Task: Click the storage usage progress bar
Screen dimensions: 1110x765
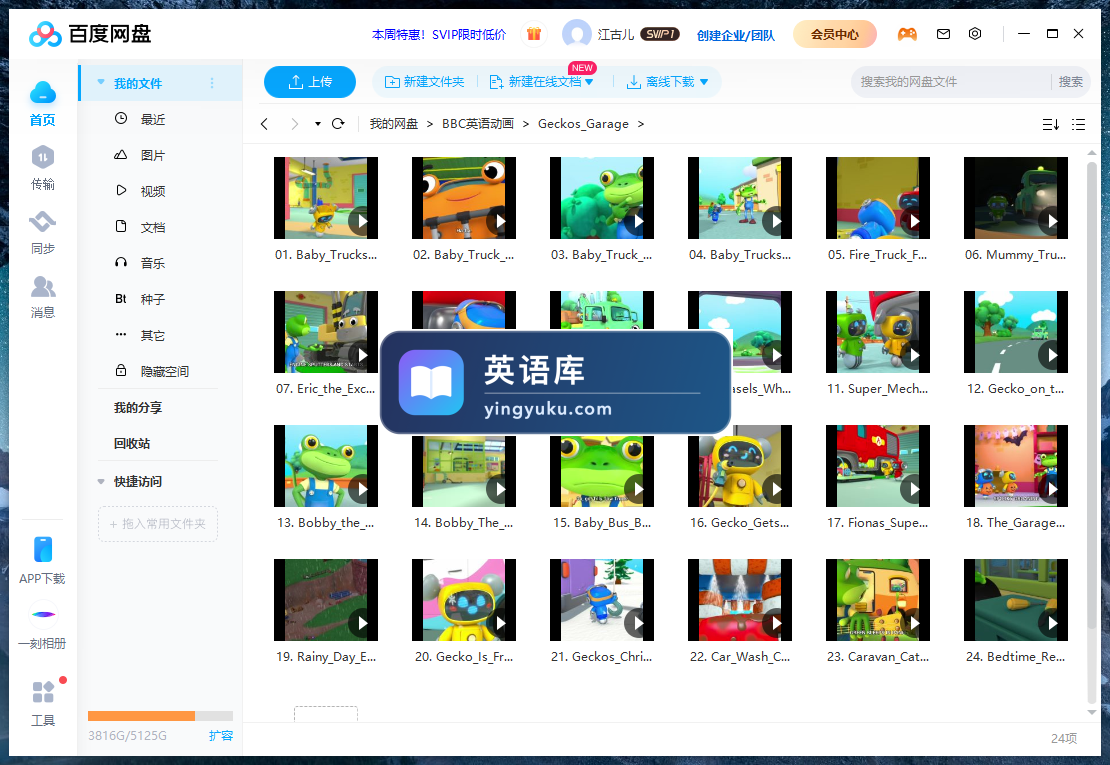Action: click(160, 715)
